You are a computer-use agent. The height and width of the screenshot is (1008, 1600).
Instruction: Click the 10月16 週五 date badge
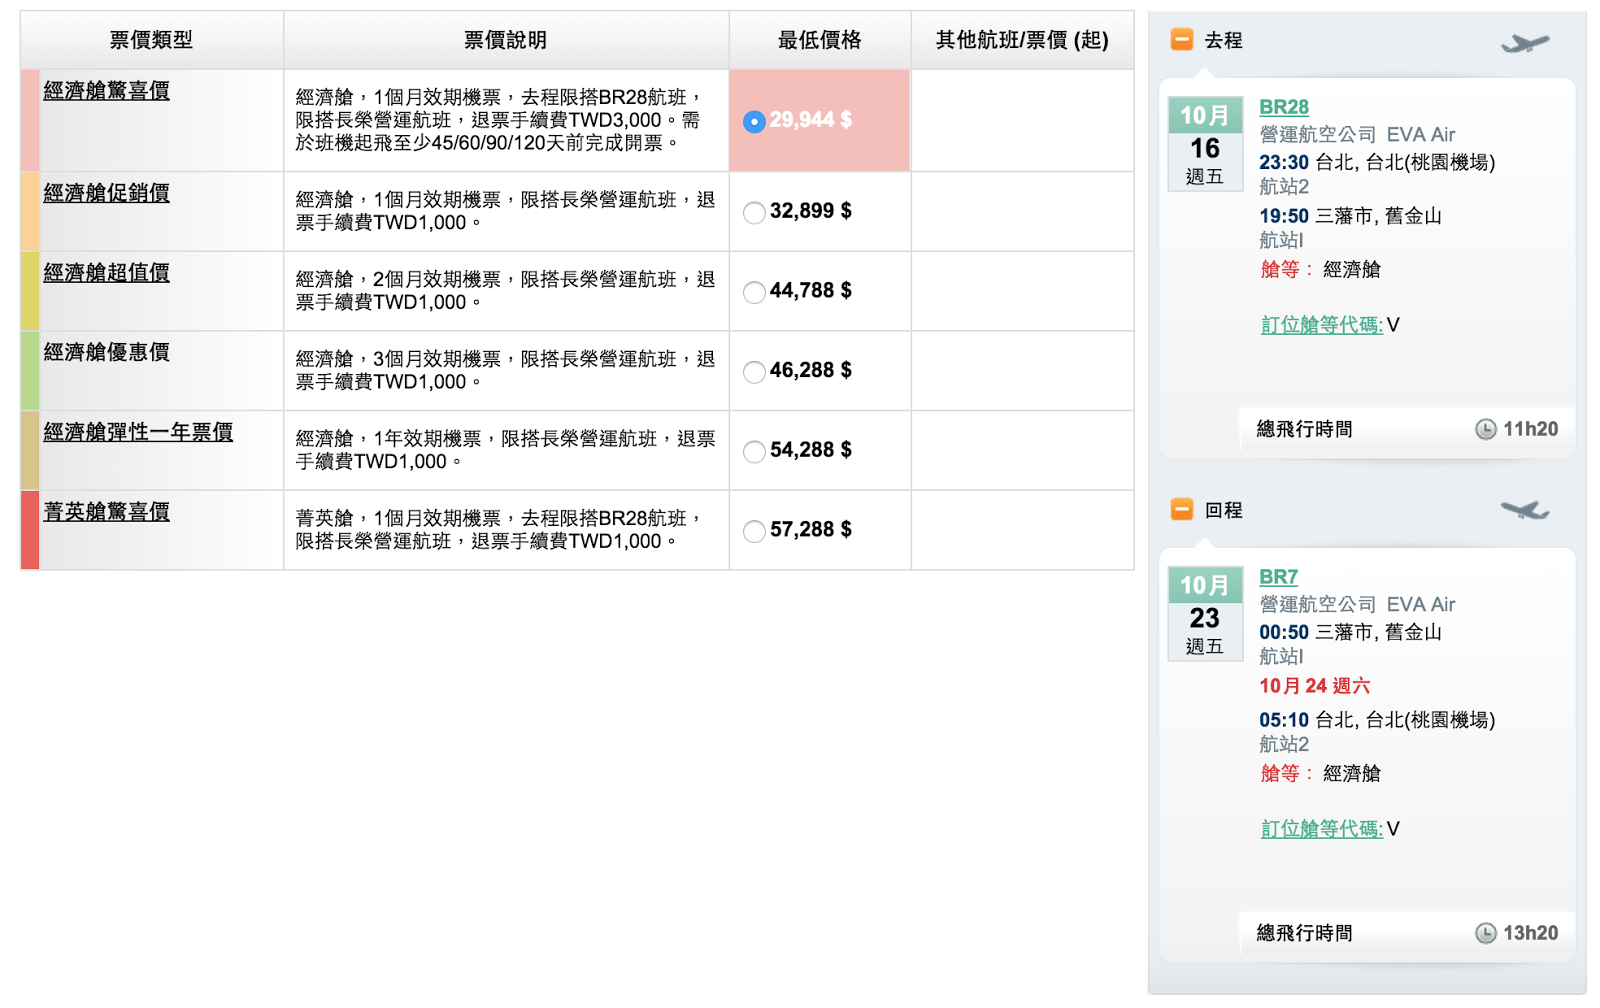(1205, 142)
